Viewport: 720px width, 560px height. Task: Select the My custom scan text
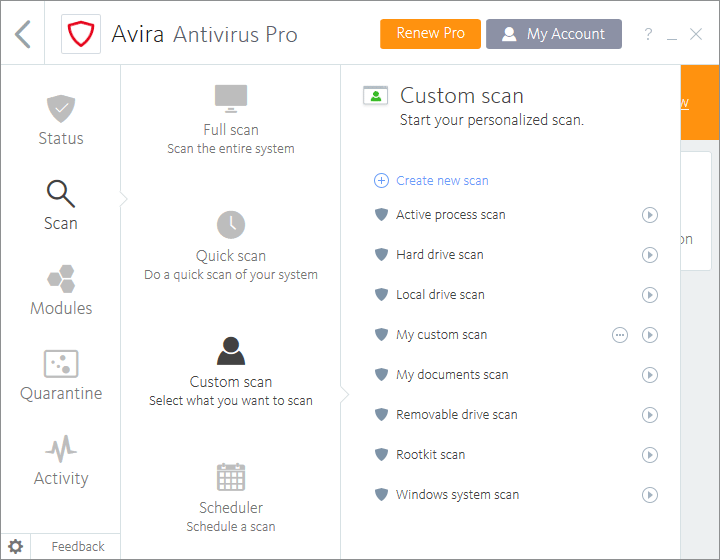[x=441, y=335]
